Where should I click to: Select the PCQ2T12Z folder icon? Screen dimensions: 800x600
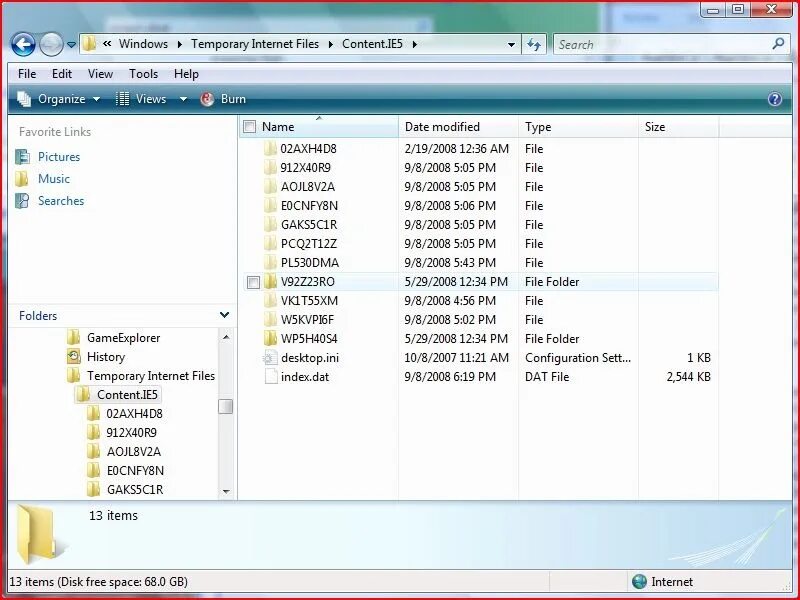tap(270, 243)
